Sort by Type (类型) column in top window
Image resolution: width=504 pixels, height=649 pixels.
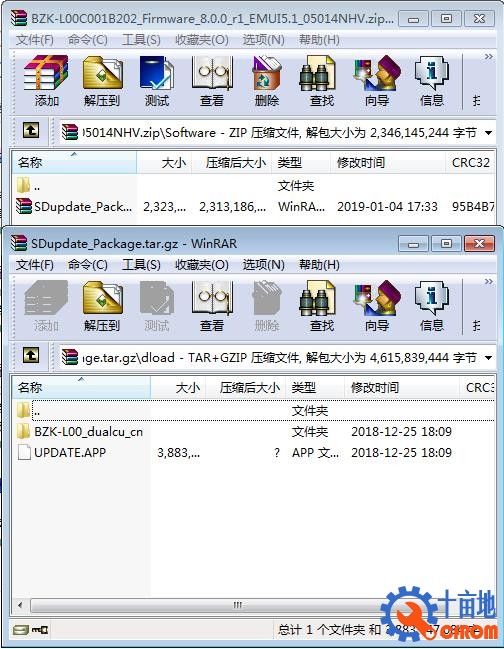[x=301, y=163]
